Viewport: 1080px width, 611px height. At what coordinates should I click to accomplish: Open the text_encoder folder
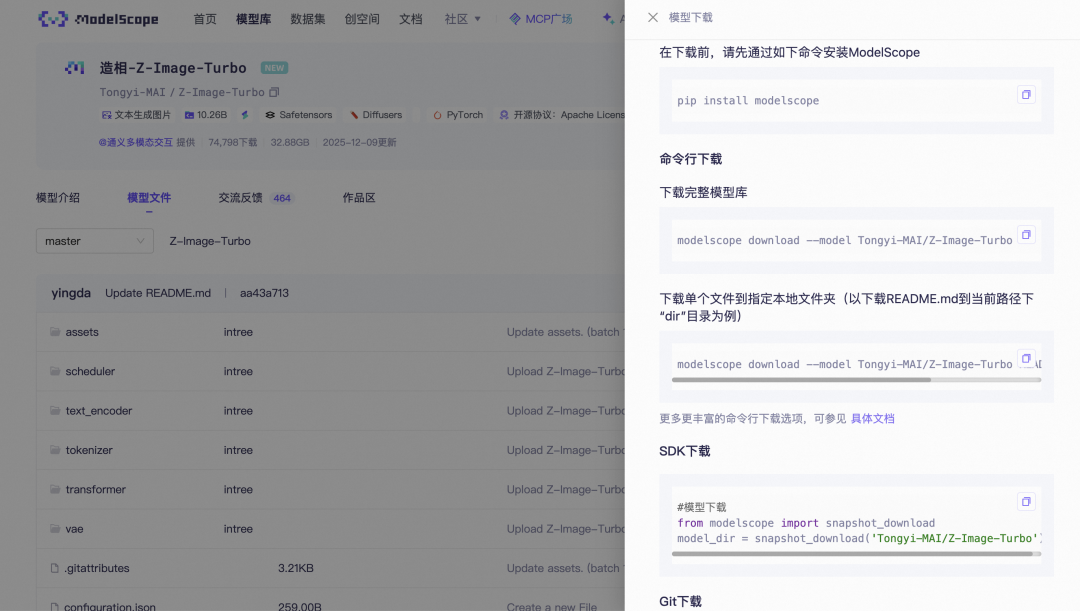pos(98,411)
